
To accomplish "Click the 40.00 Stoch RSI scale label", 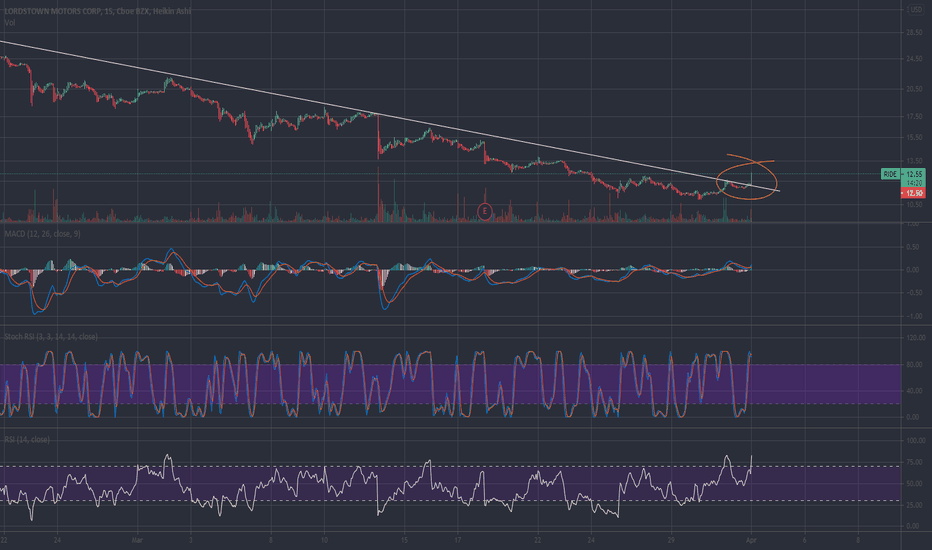I will [914, 391].
